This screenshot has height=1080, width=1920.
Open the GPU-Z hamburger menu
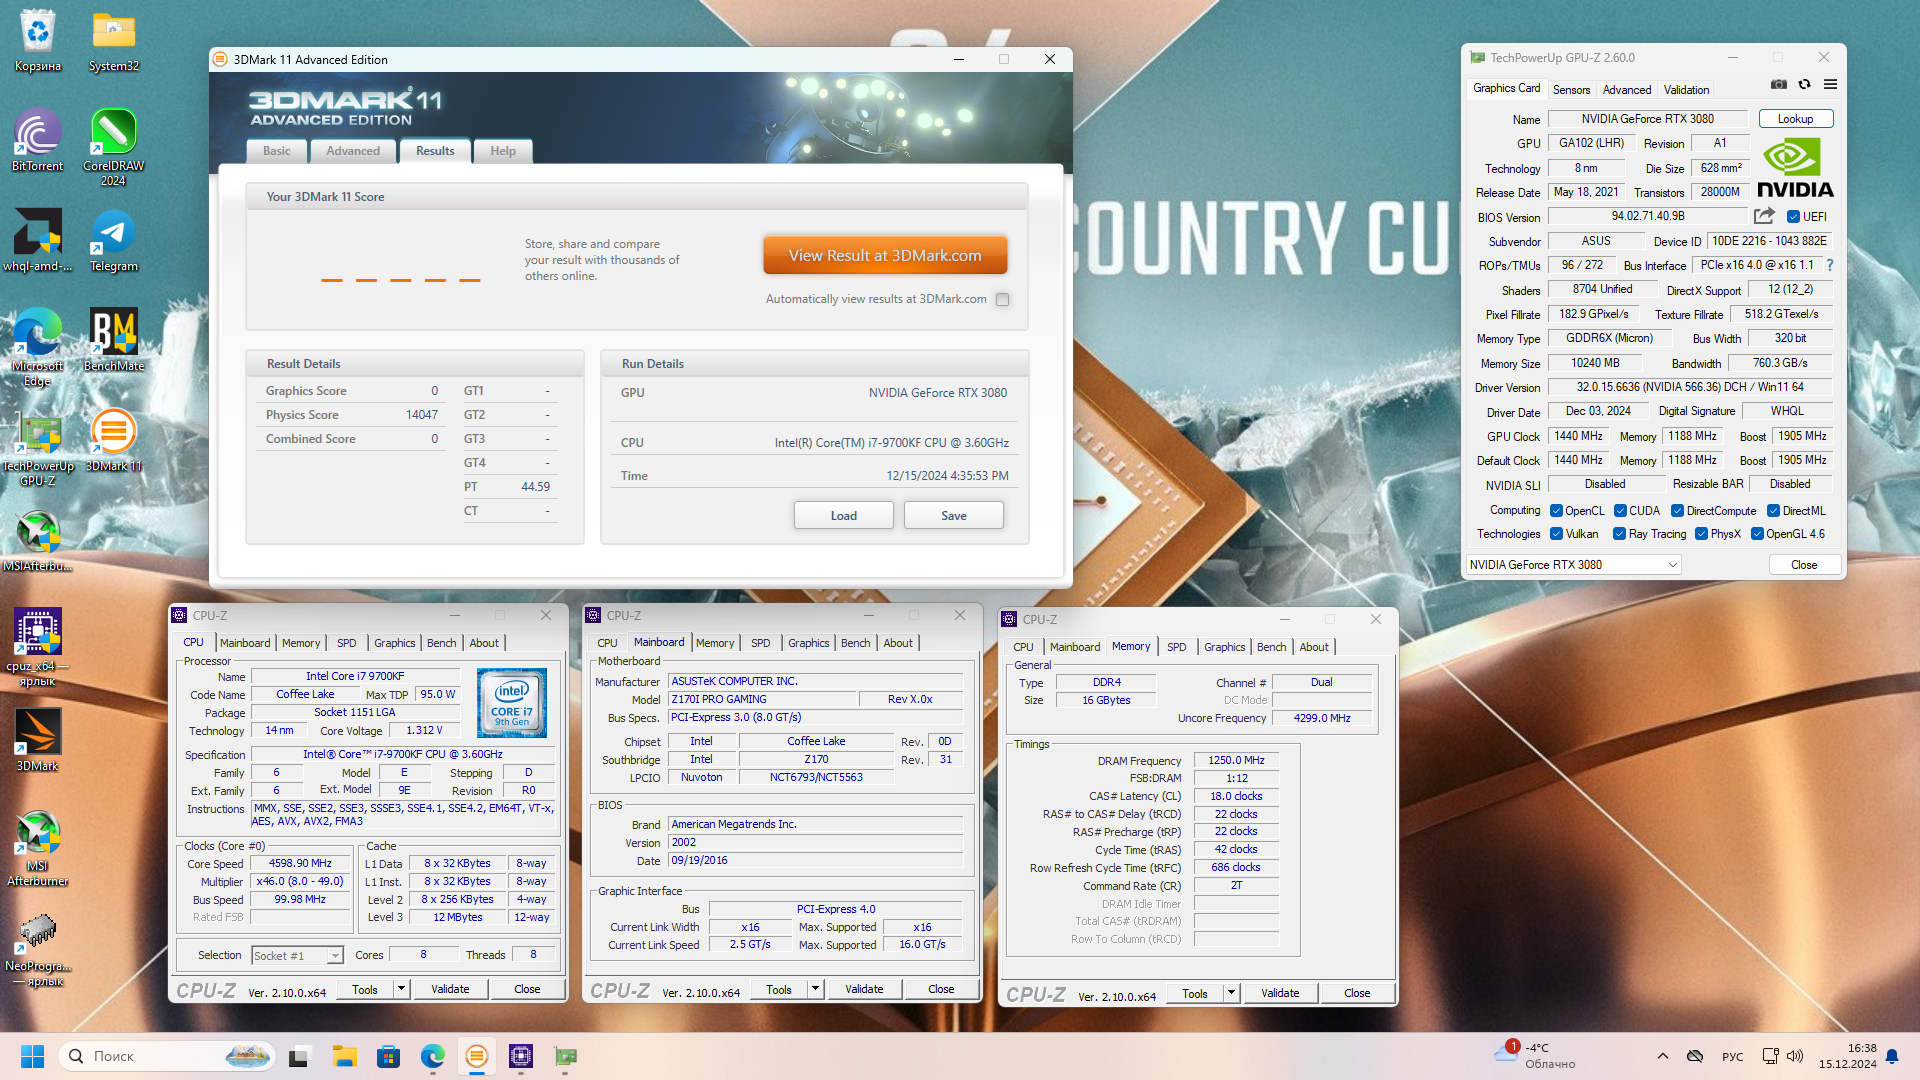click(1830, 85)
